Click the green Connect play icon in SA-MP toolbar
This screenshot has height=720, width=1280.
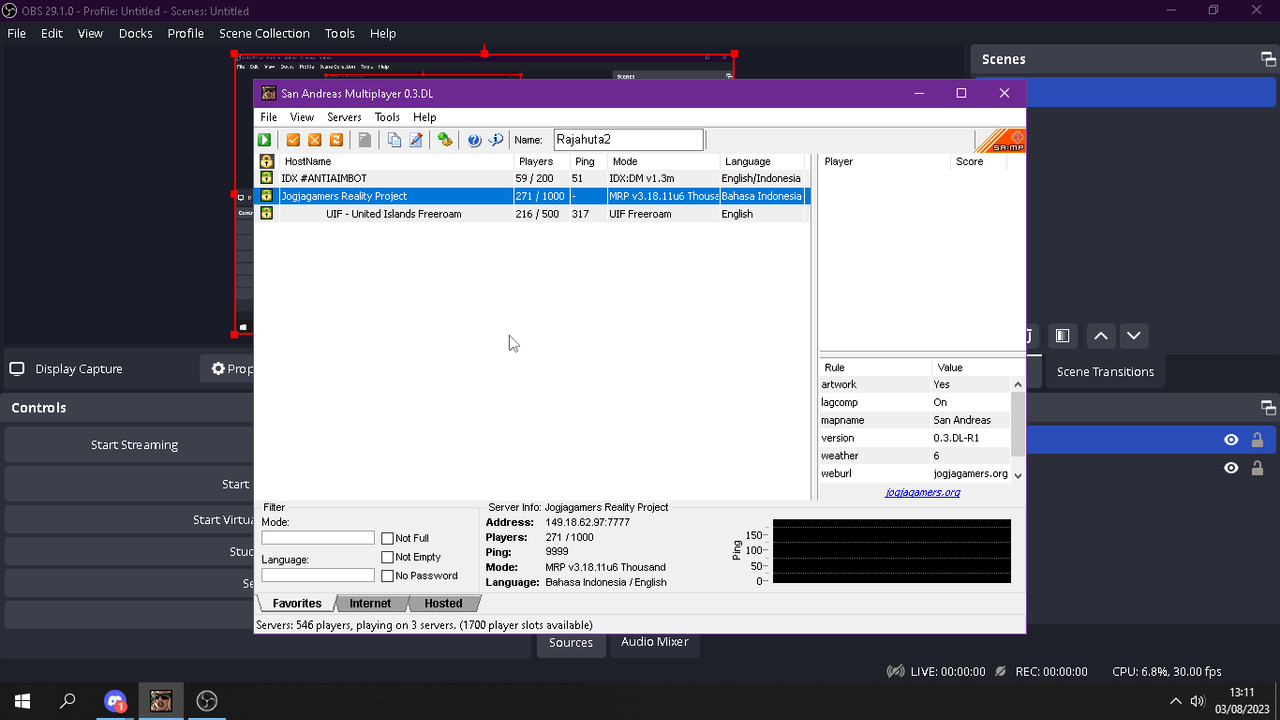pos(265,140)
